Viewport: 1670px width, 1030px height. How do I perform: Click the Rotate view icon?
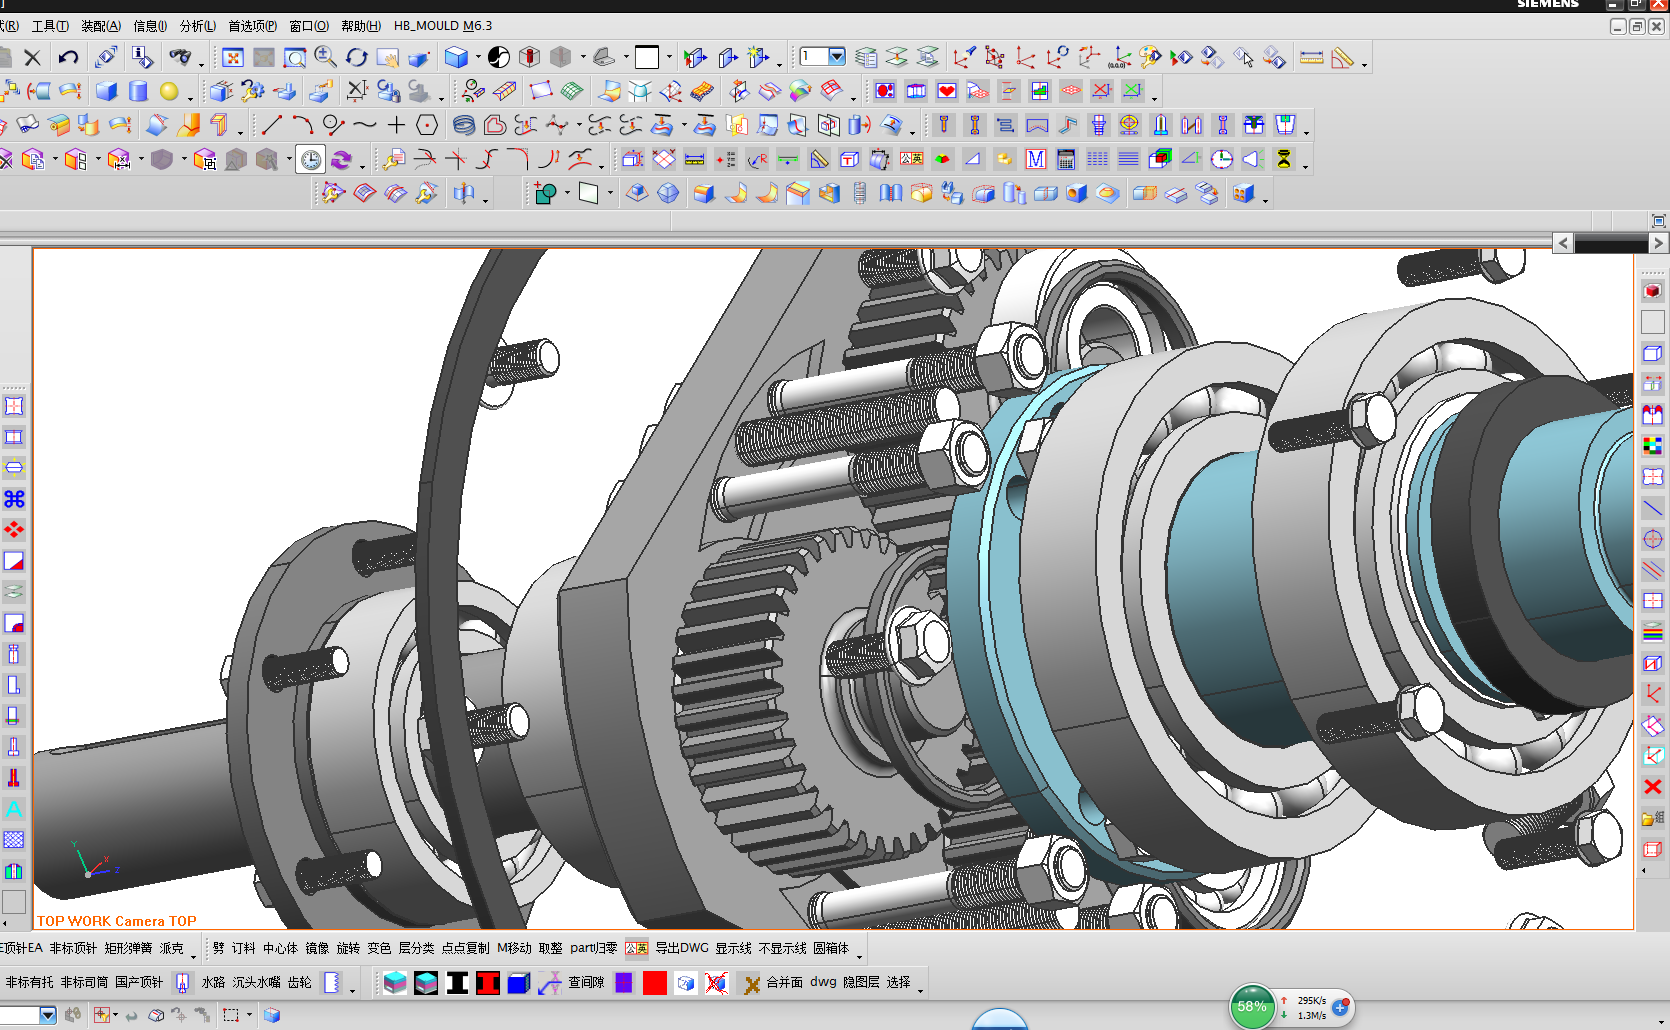point(356,57)
